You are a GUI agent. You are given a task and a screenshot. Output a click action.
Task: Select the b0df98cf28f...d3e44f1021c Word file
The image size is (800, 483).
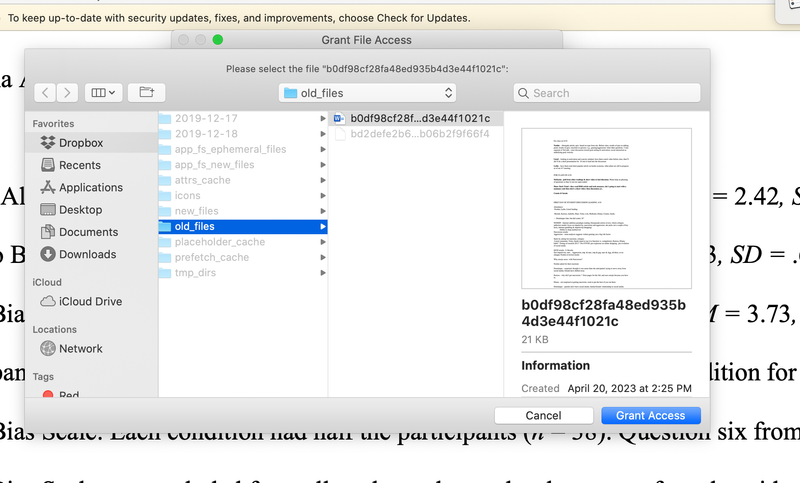click(x=416, y=118)
